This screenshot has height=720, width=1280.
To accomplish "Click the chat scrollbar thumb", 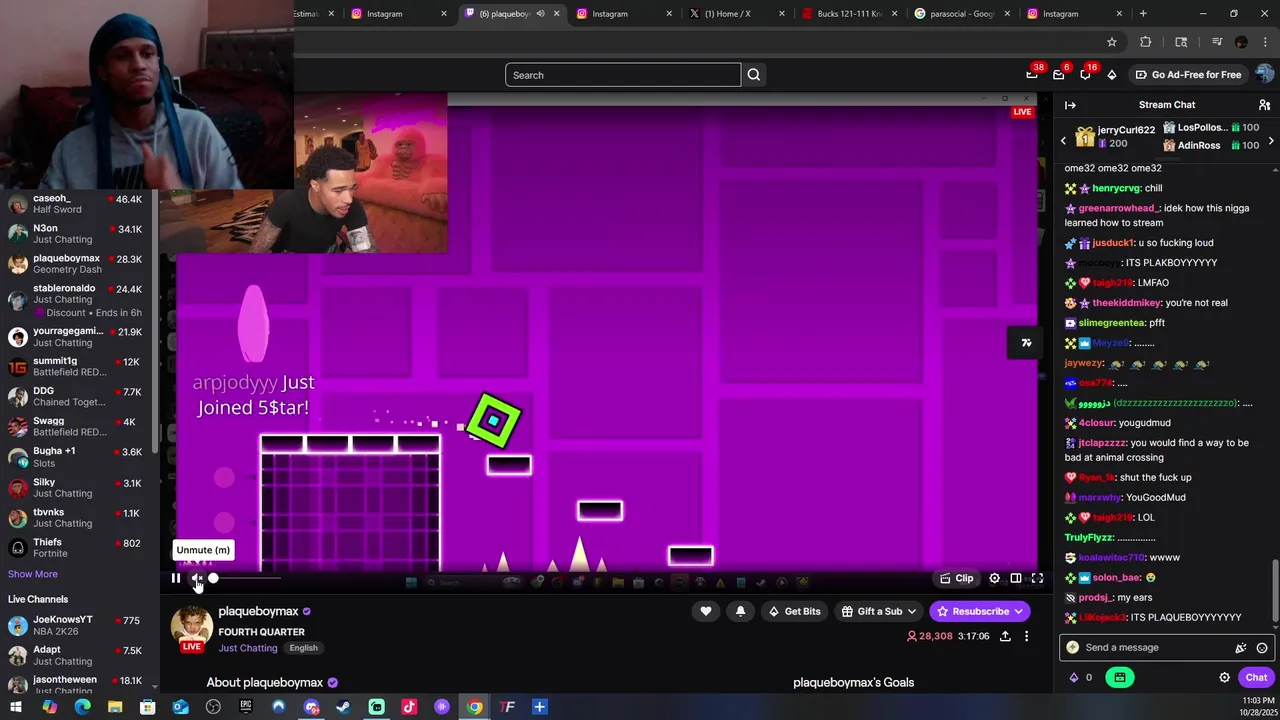I will pos(1274,590).
